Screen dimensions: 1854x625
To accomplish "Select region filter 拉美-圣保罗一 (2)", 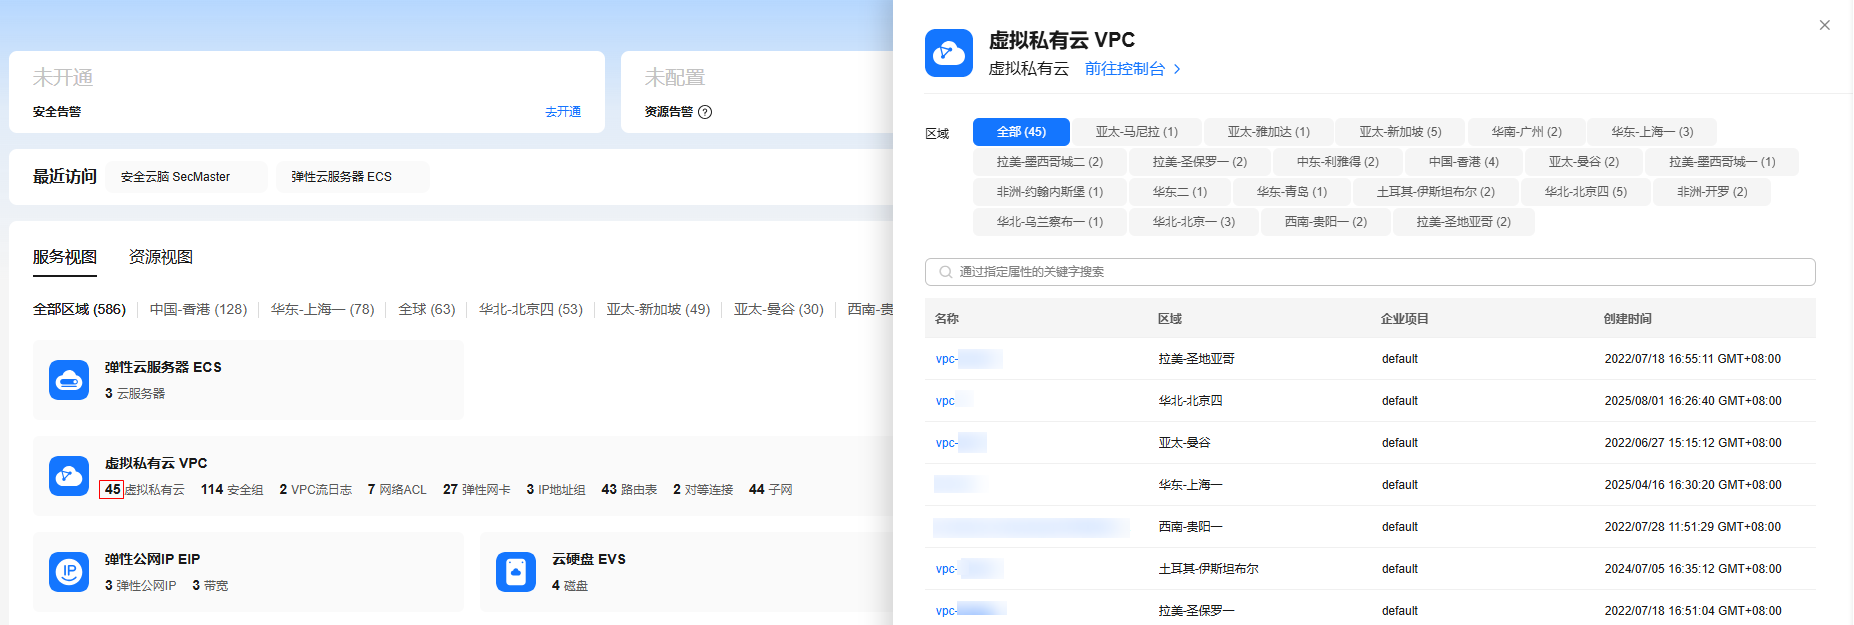I will point(1200,162).
